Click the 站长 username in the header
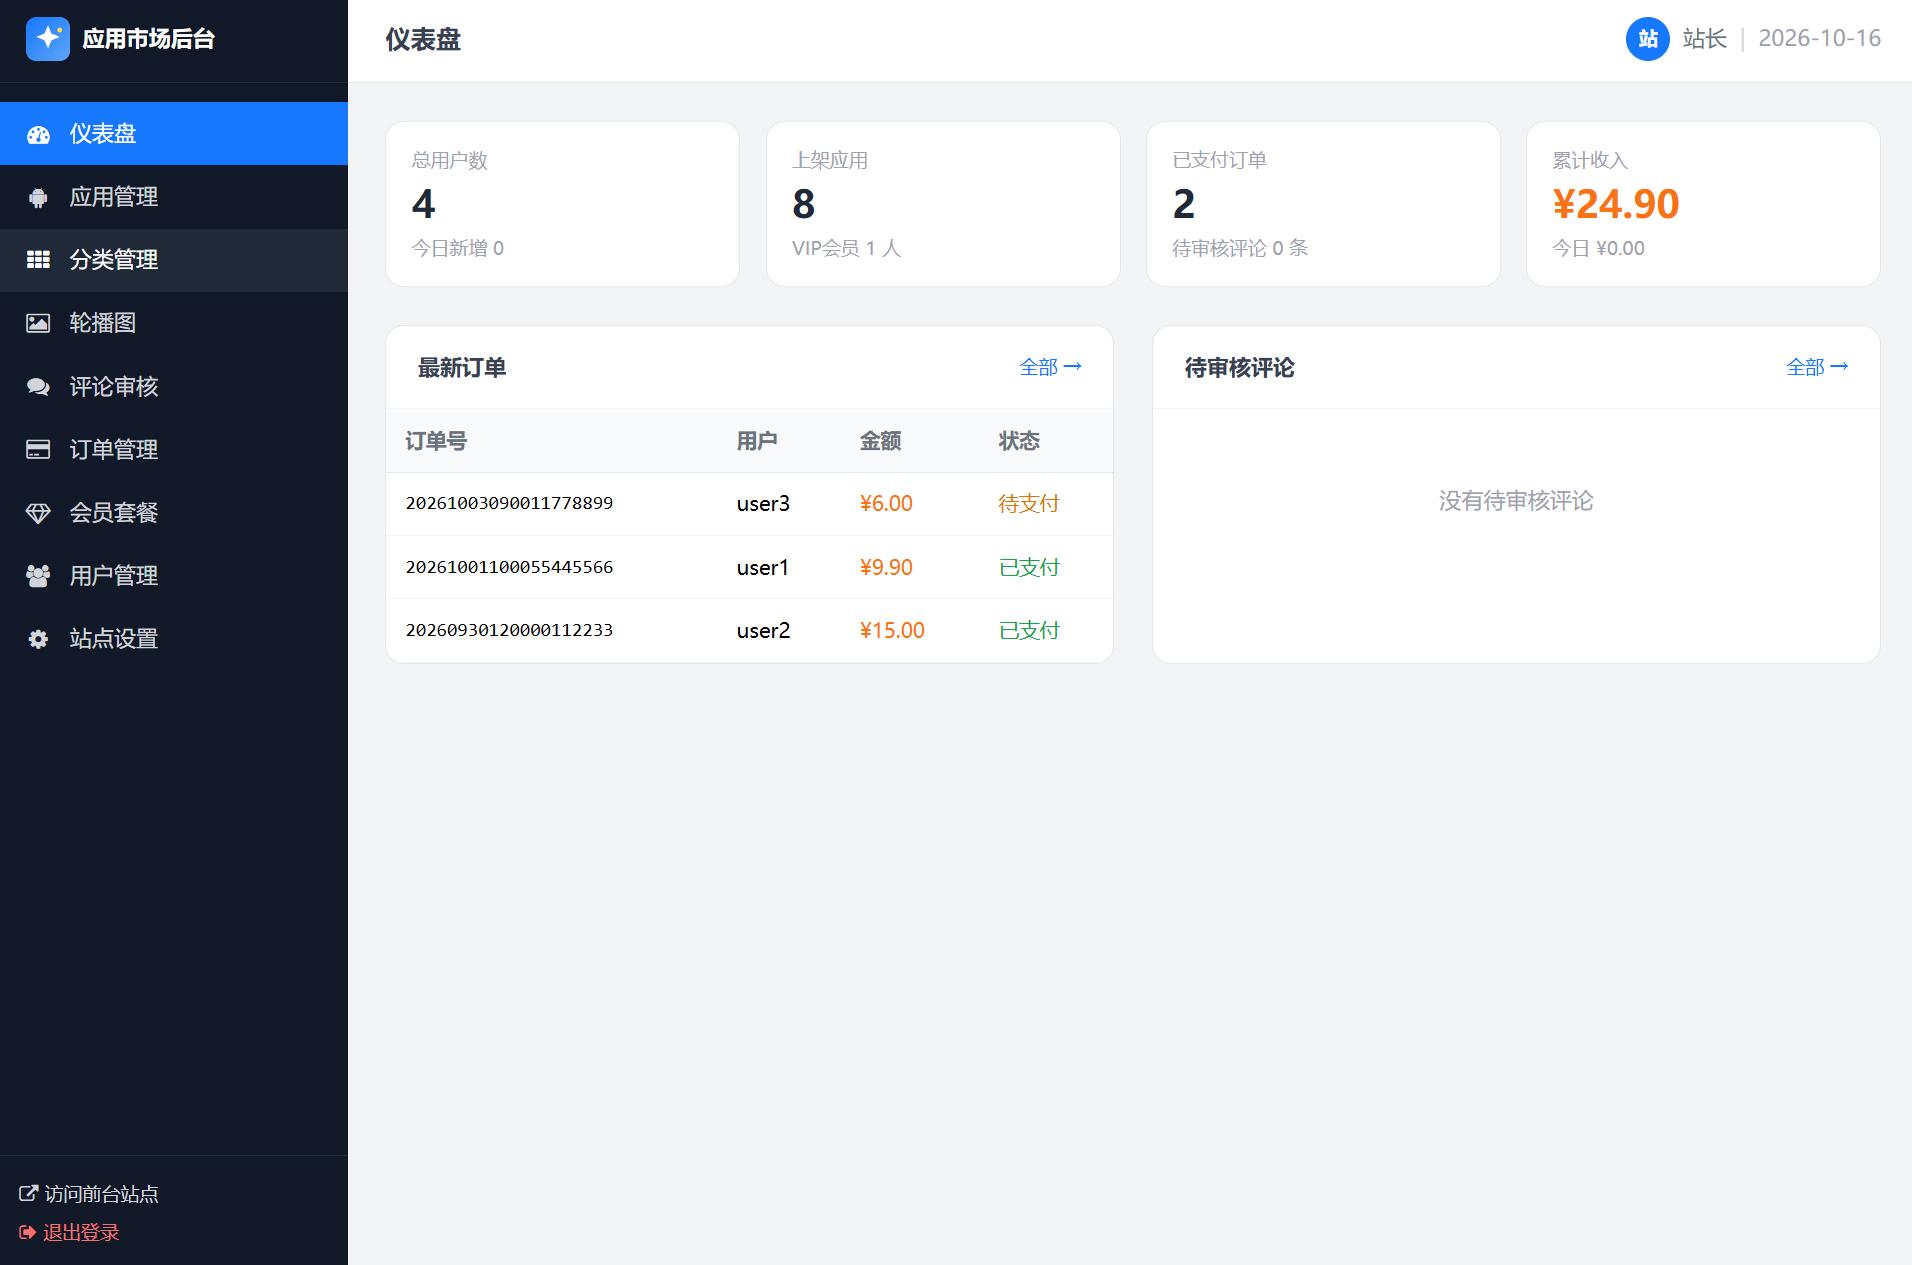 tap(1705, 39)
